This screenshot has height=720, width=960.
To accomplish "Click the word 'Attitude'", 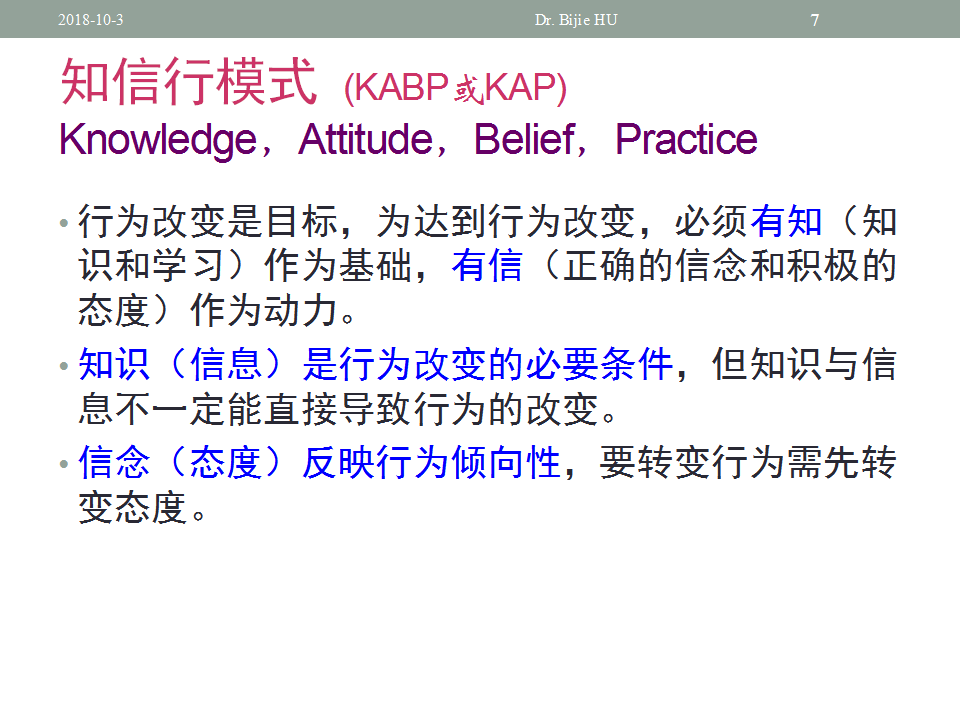I will 366,140.
